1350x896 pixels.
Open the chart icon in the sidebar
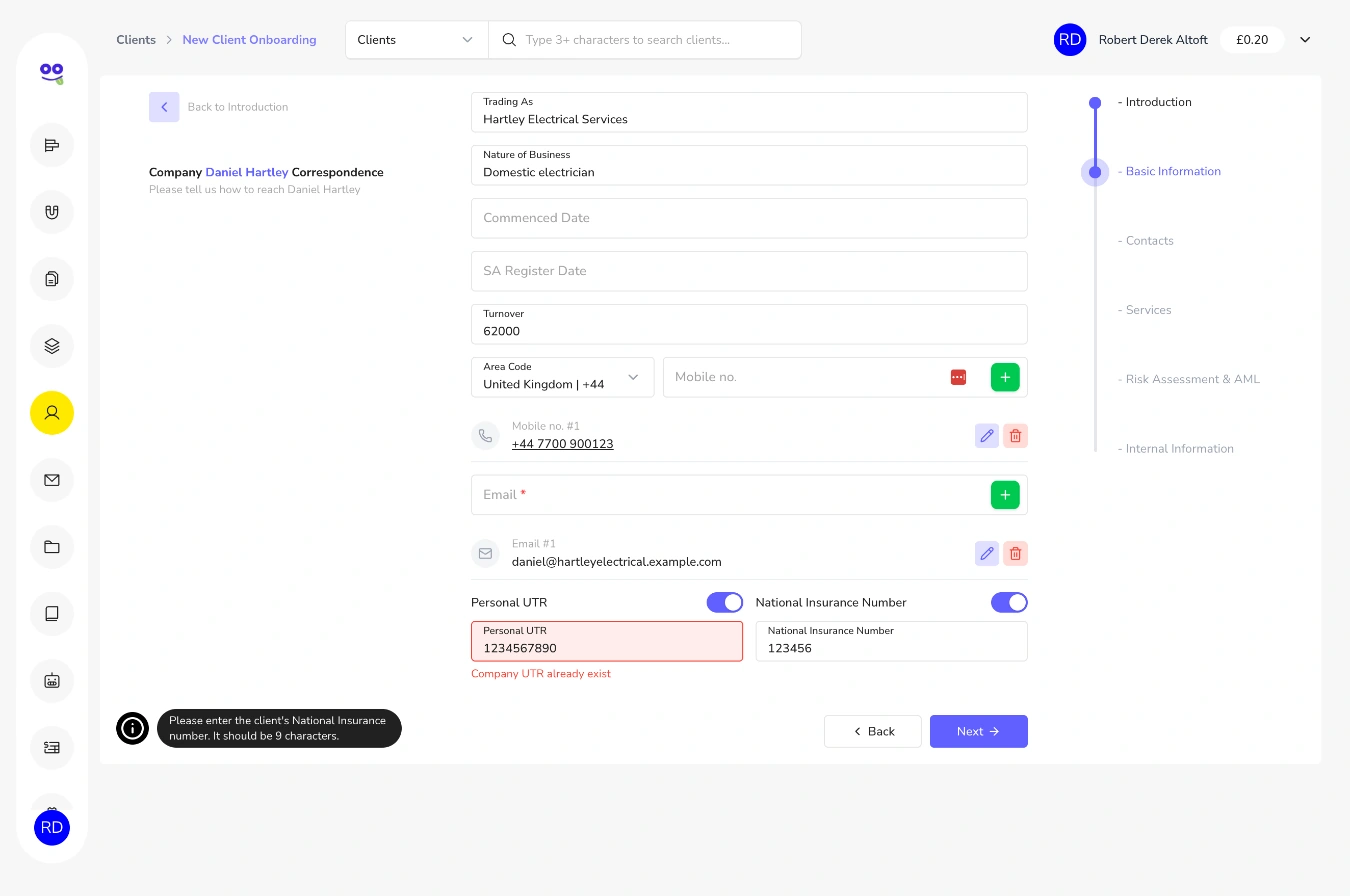pos(52,145)
